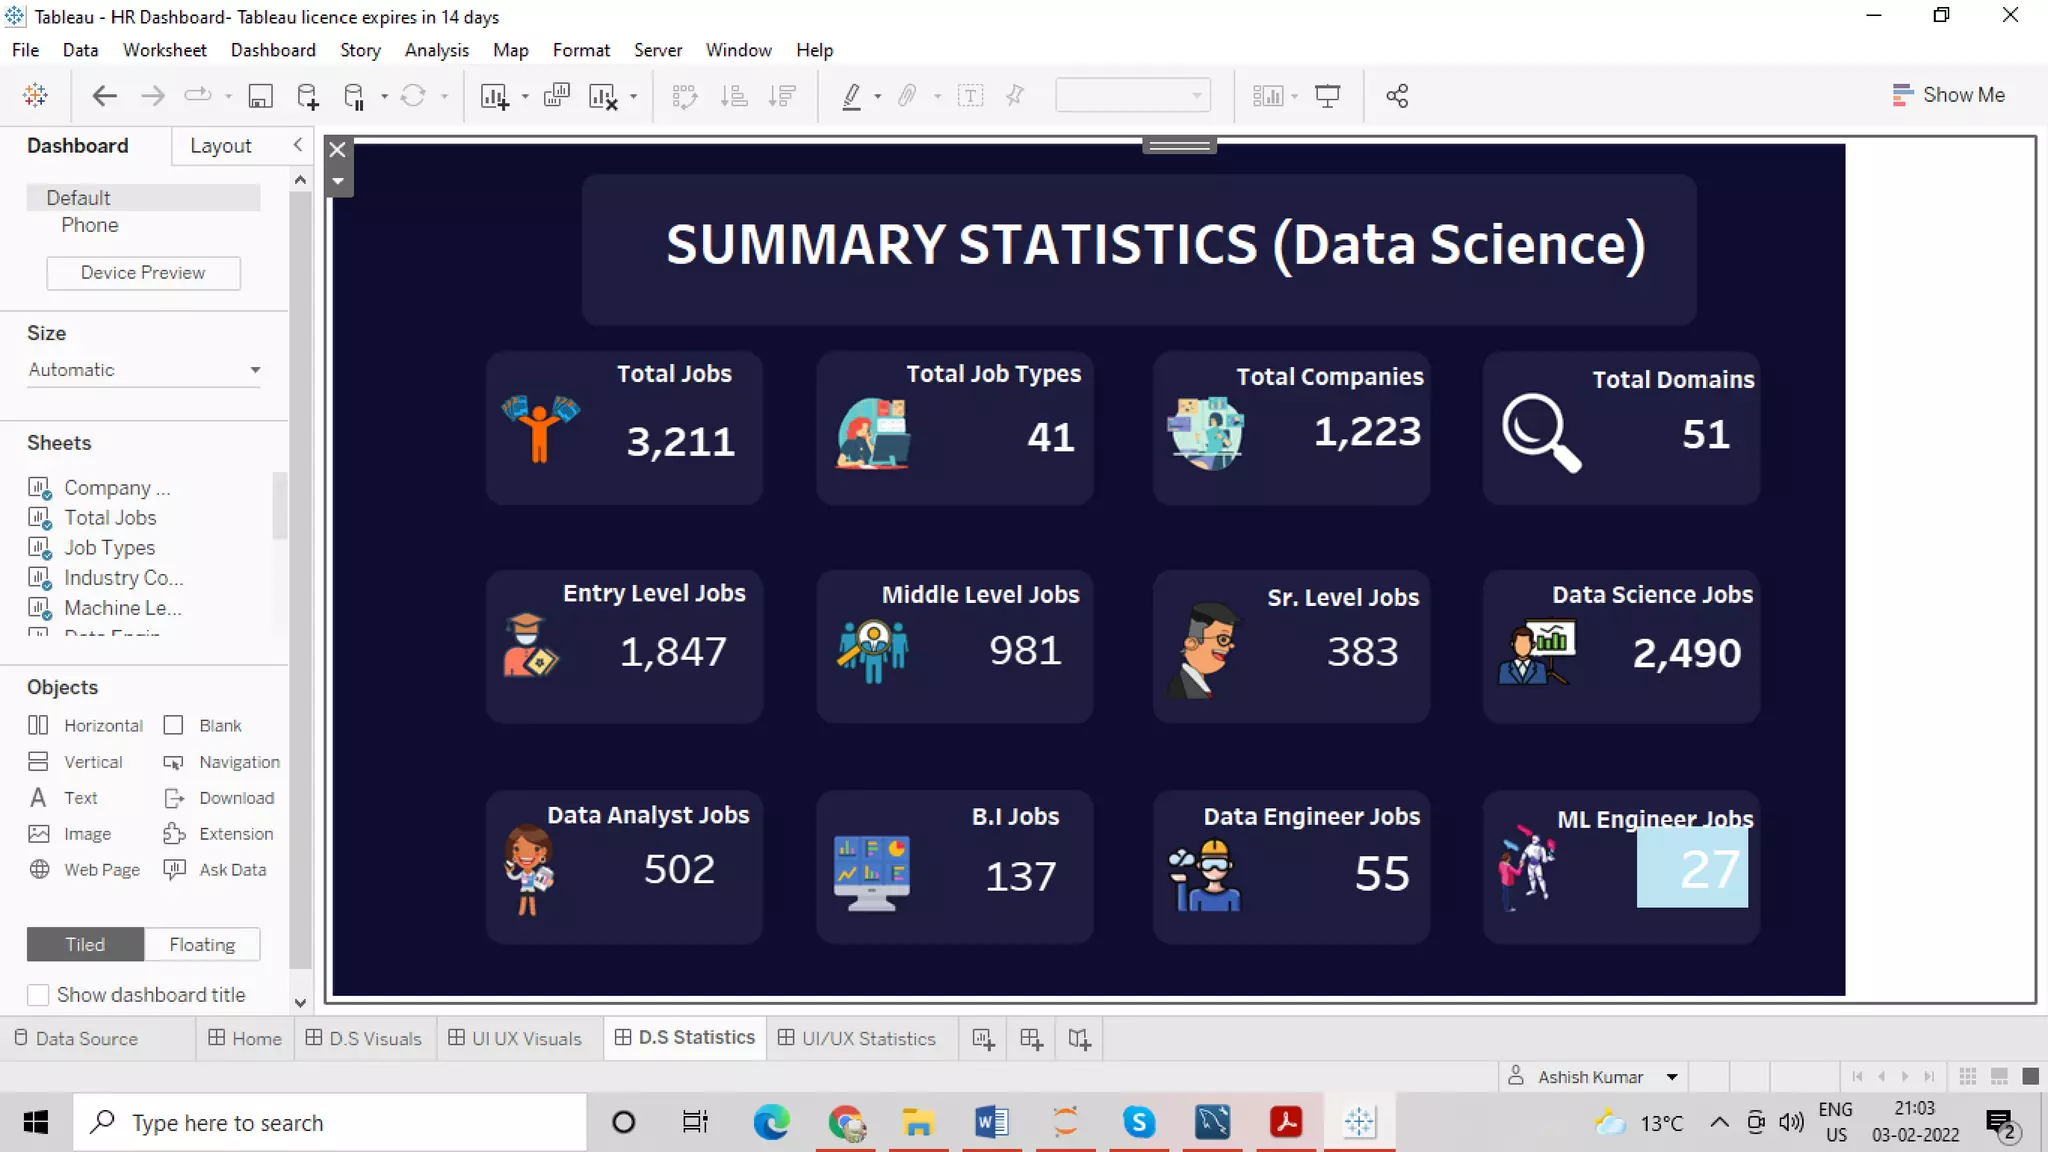Click the New Worksheet toolbar icon

pos(494,96)
